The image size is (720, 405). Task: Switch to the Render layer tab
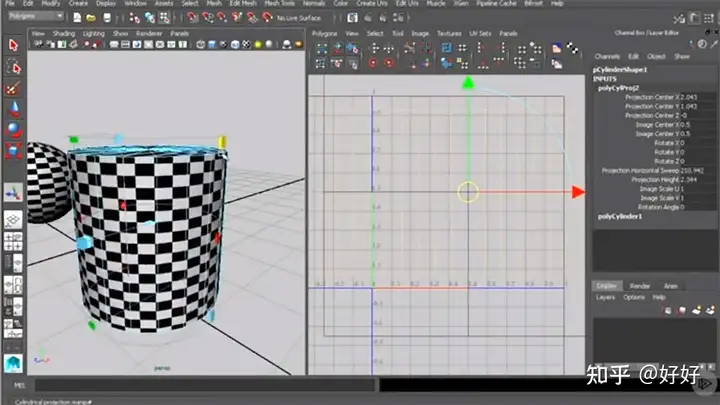point(639,286)
